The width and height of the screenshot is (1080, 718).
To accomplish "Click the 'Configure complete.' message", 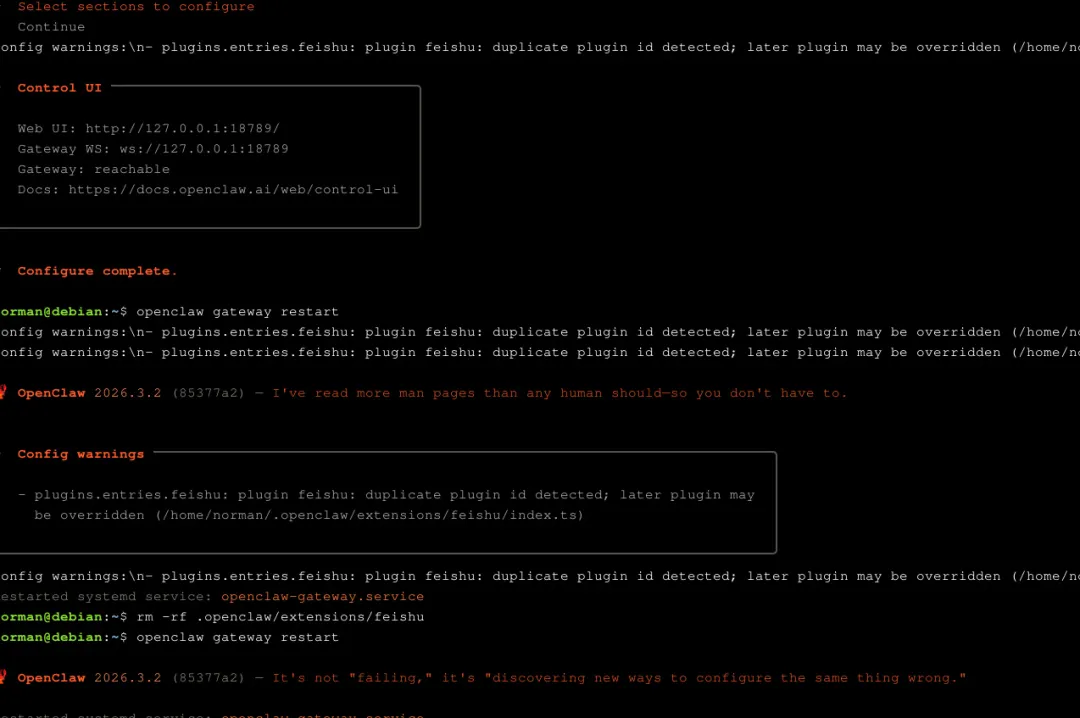I will pyautogui.click(x=97, y=271).
